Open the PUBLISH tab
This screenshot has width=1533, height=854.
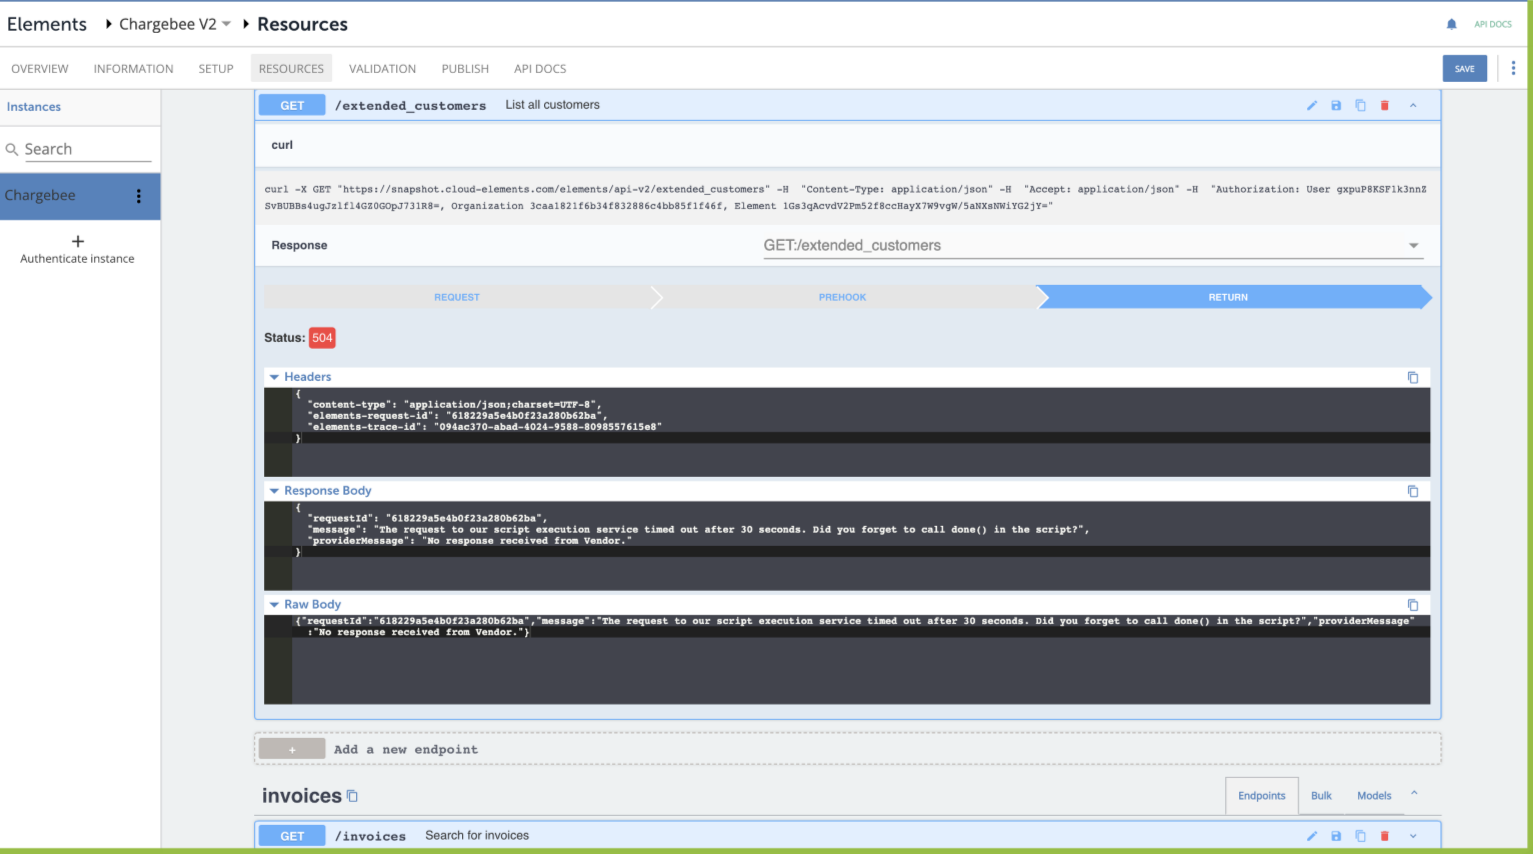pos(465,69)
